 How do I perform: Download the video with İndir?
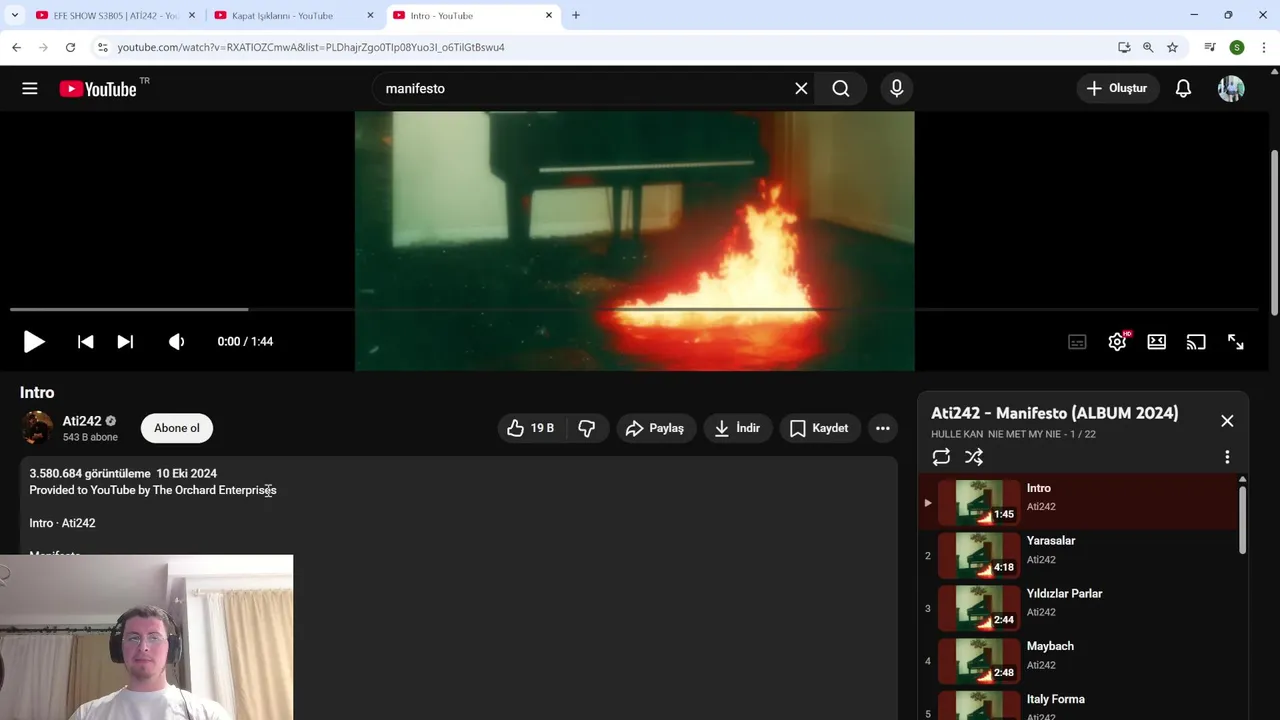tap(738, 428)
